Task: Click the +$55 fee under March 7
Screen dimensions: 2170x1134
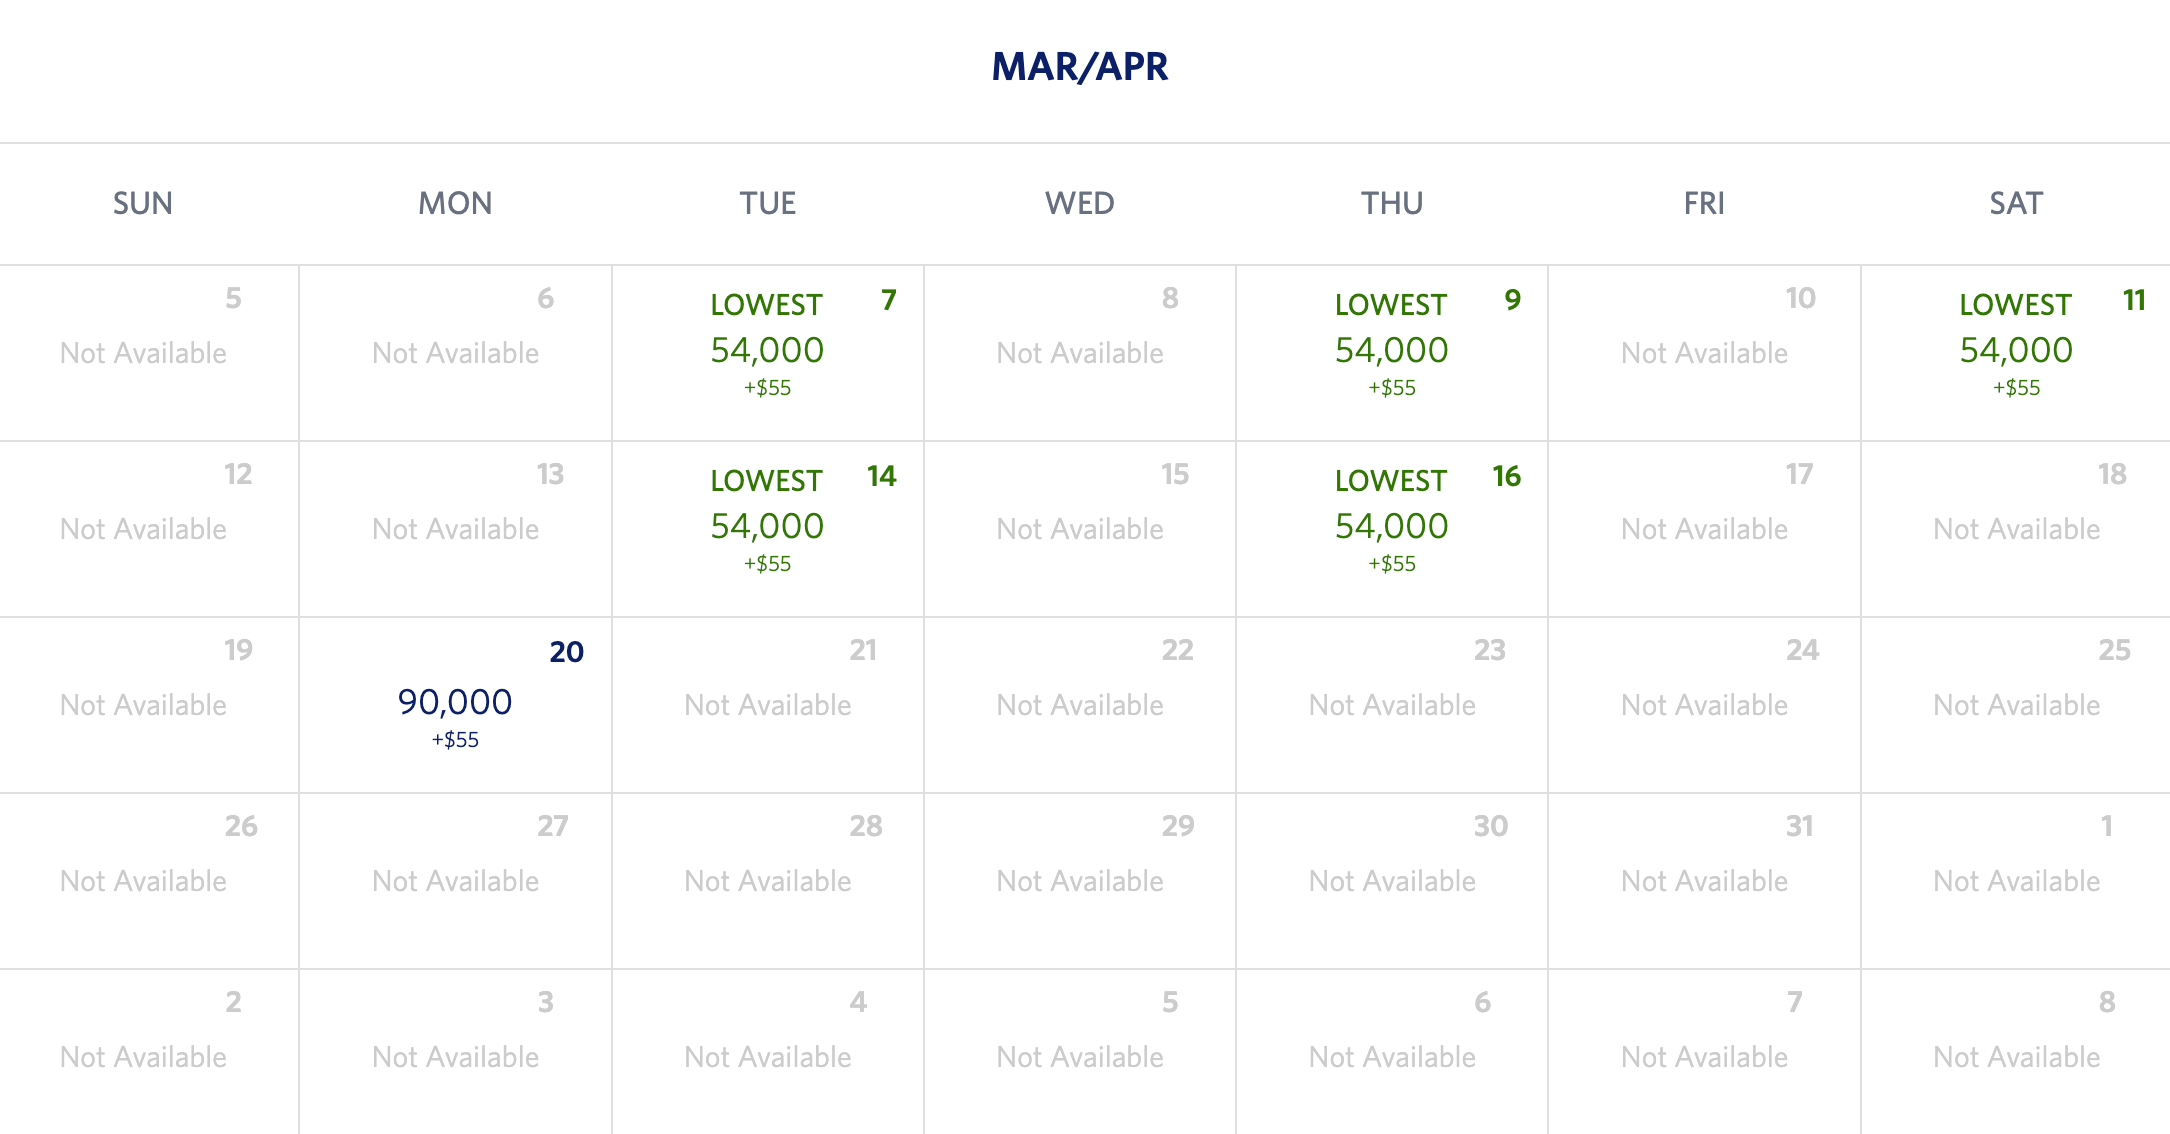Action: 766,388
